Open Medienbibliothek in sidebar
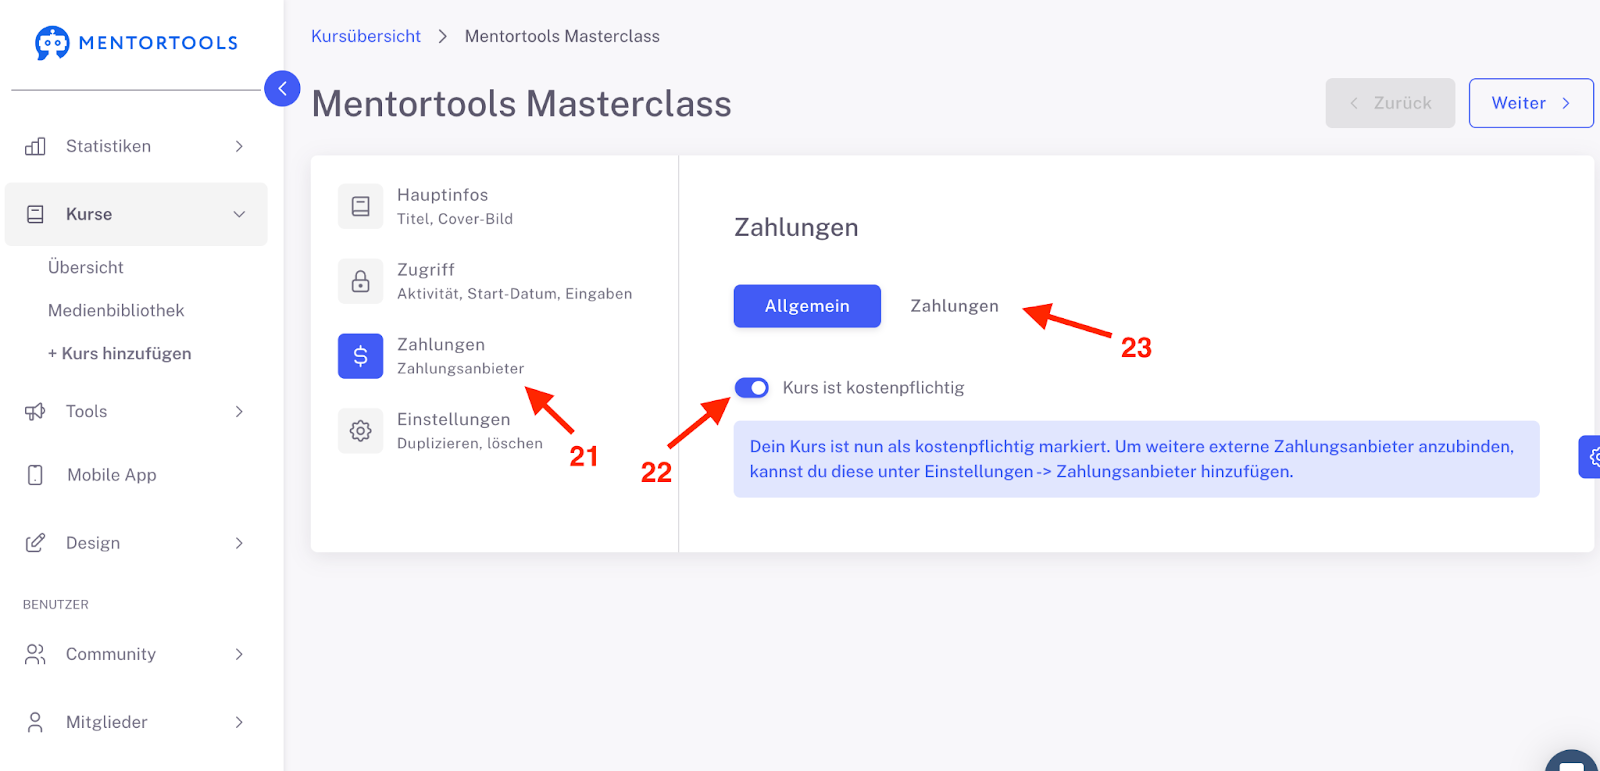The width and height of the screenshot is (1600, 771). [116, 311]
